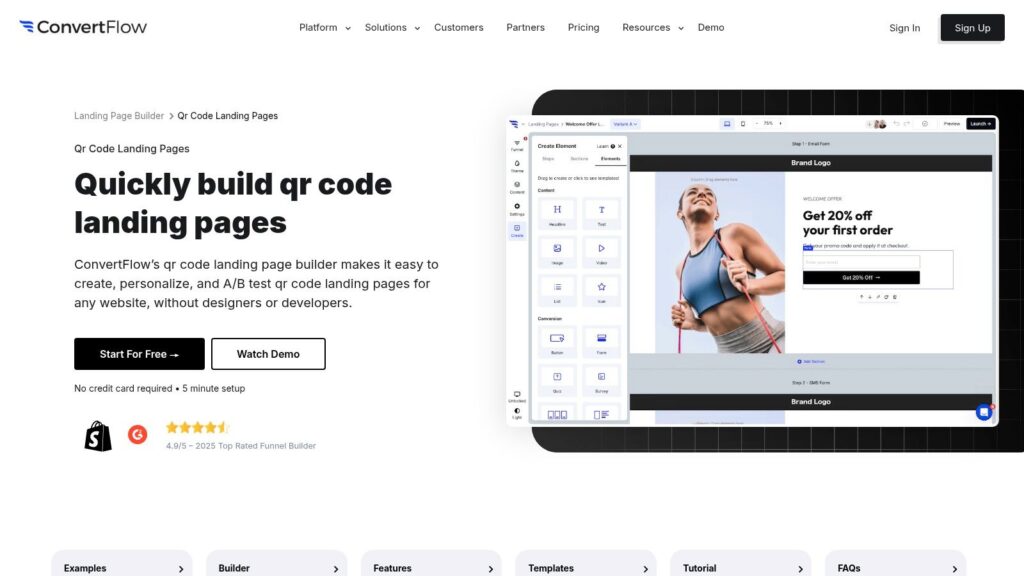This screenshot has width=1024, height=576.
Task: Expand the Platform dropdown menu
Action: 325,28
